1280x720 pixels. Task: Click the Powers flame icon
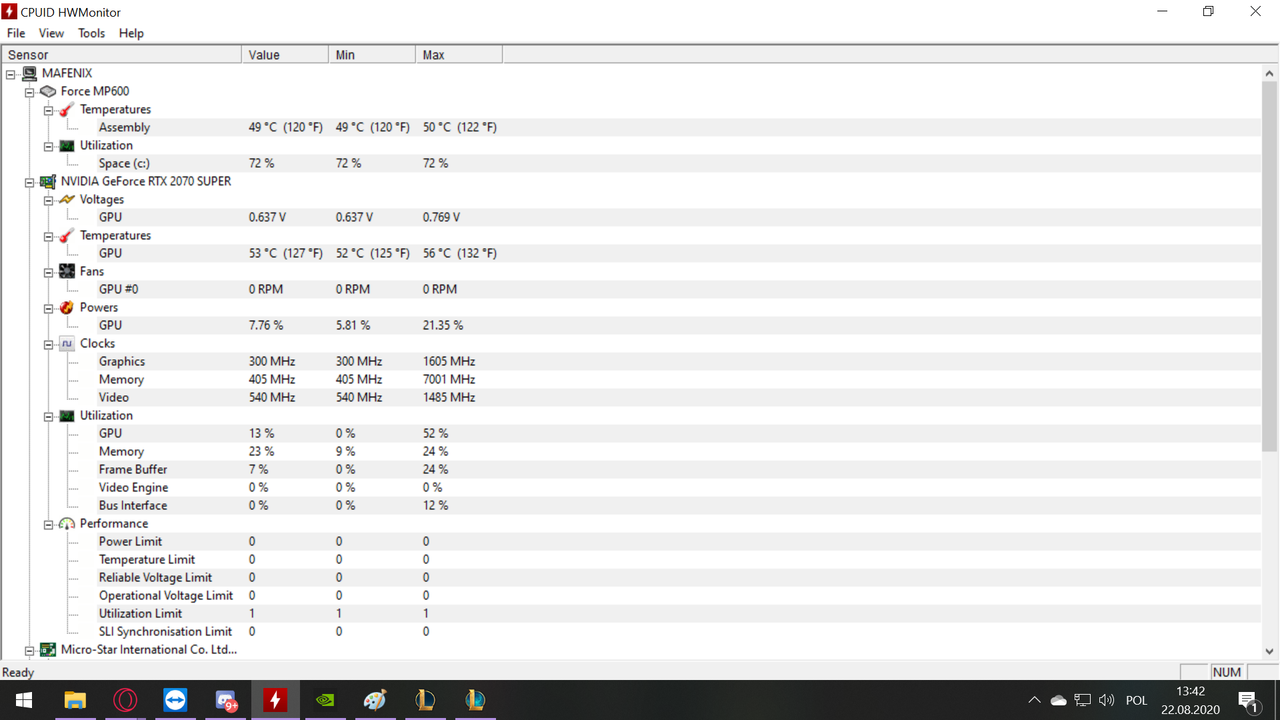(66, 307)
